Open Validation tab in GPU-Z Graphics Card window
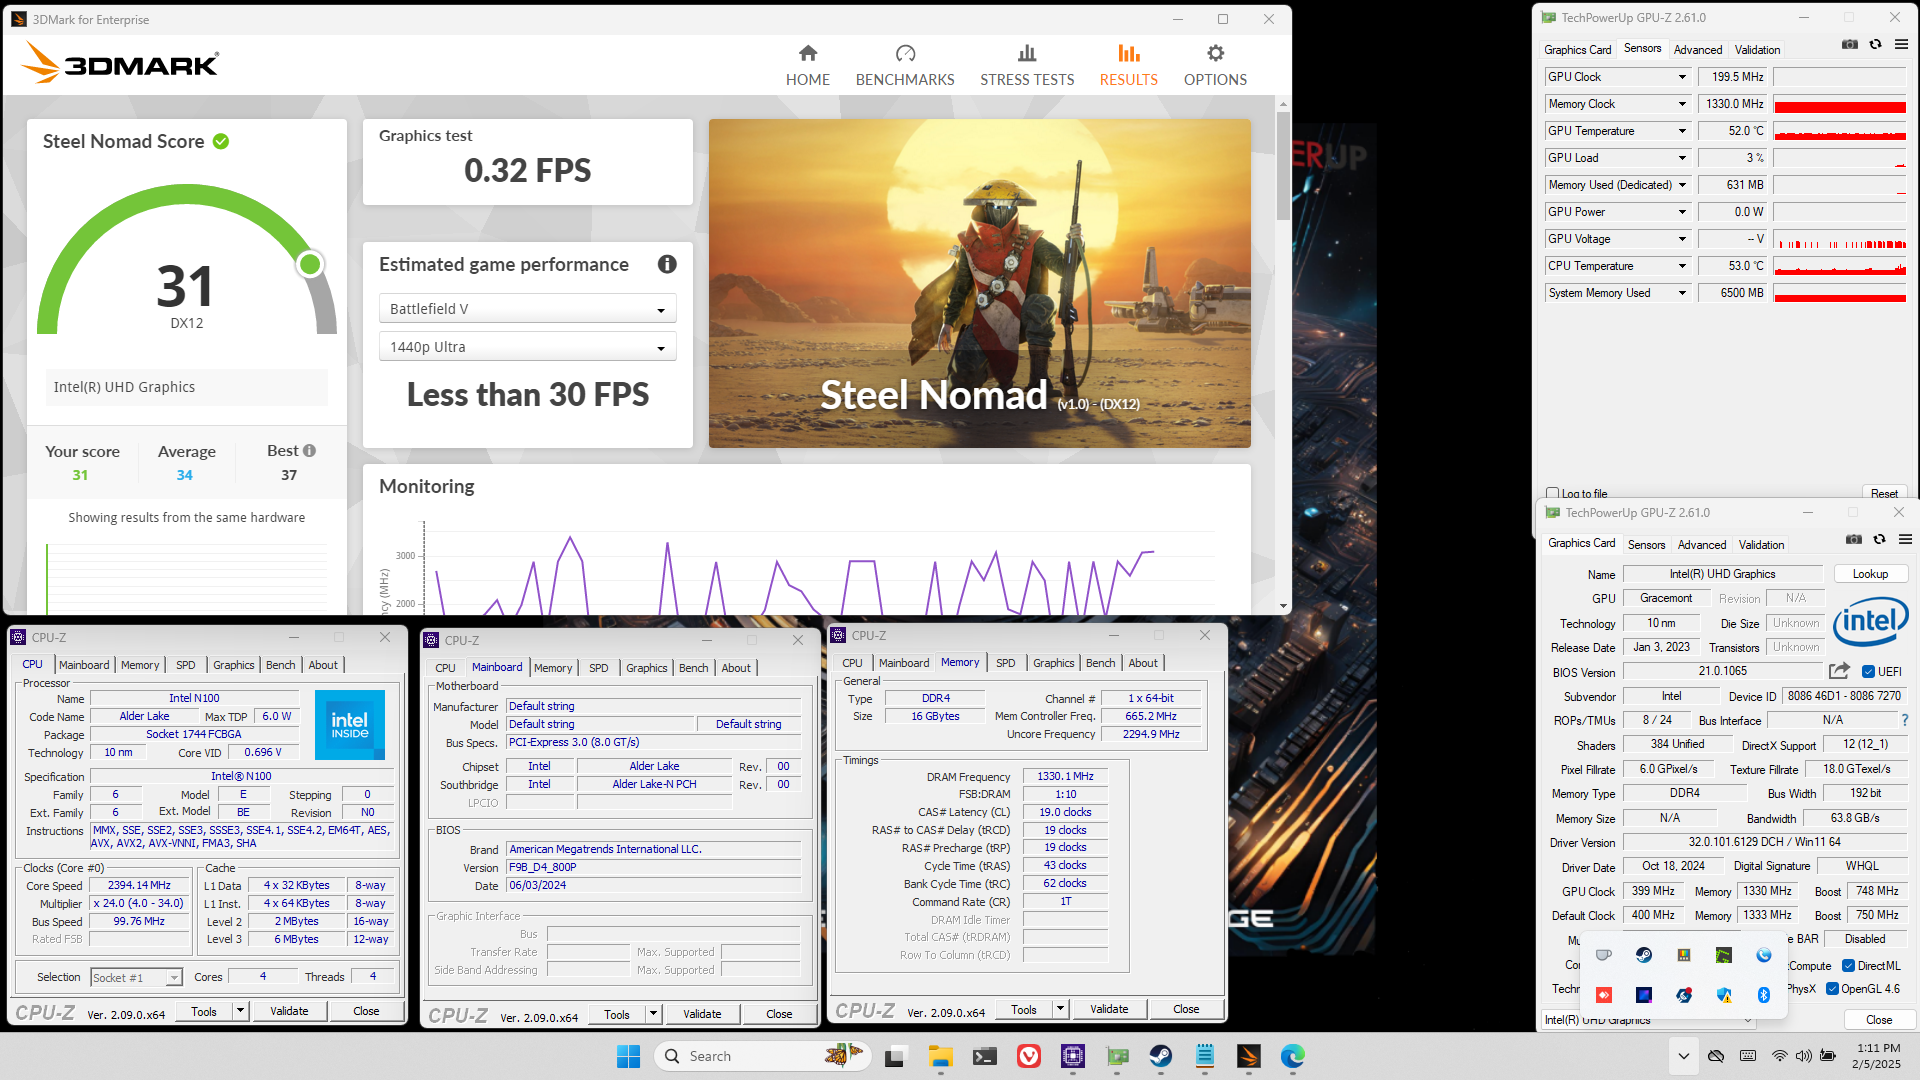 (x=1761, y=544)
